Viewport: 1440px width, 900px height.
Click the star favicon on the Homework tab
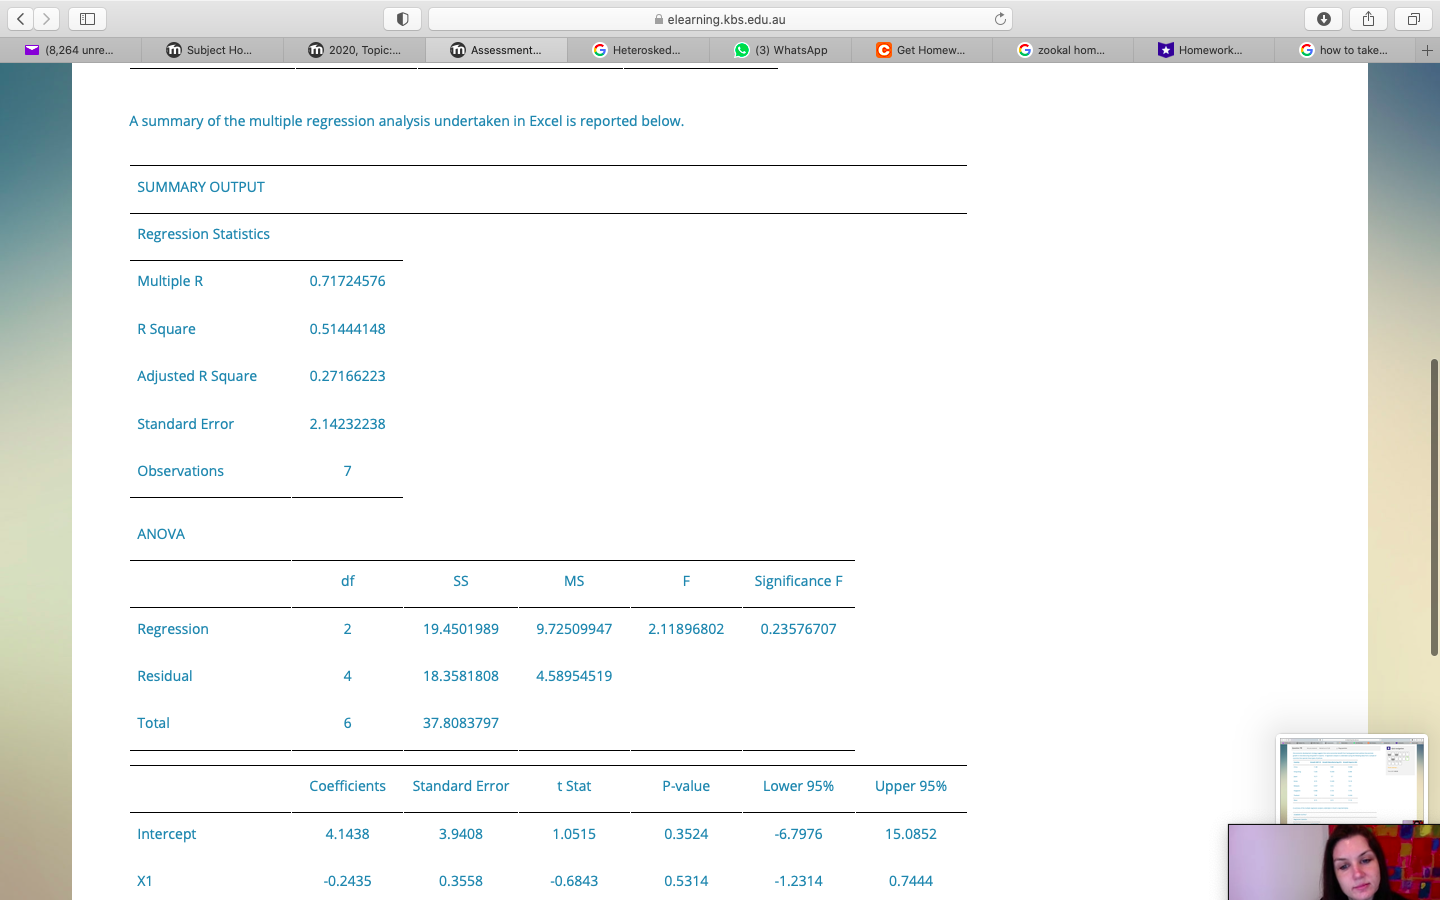point(1166,50)
